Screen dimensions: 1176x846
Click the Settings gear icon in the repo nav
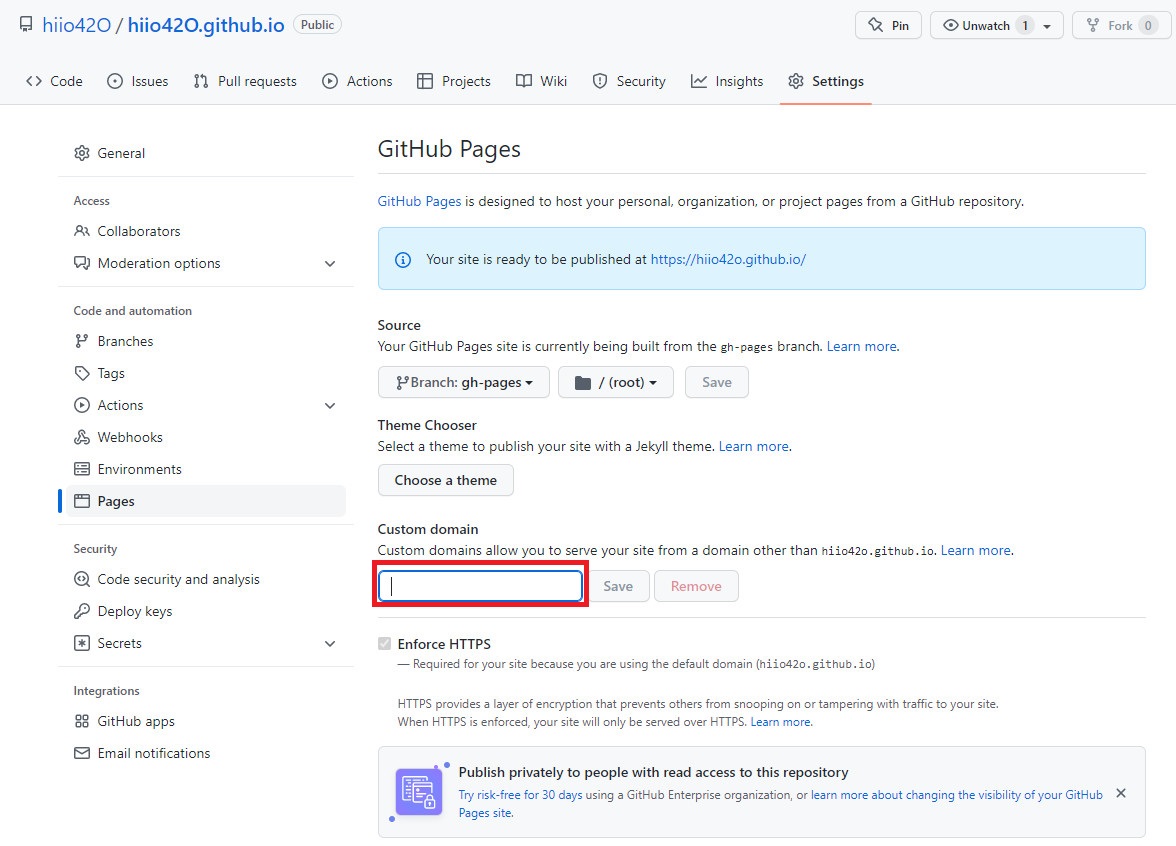[796, 81]
